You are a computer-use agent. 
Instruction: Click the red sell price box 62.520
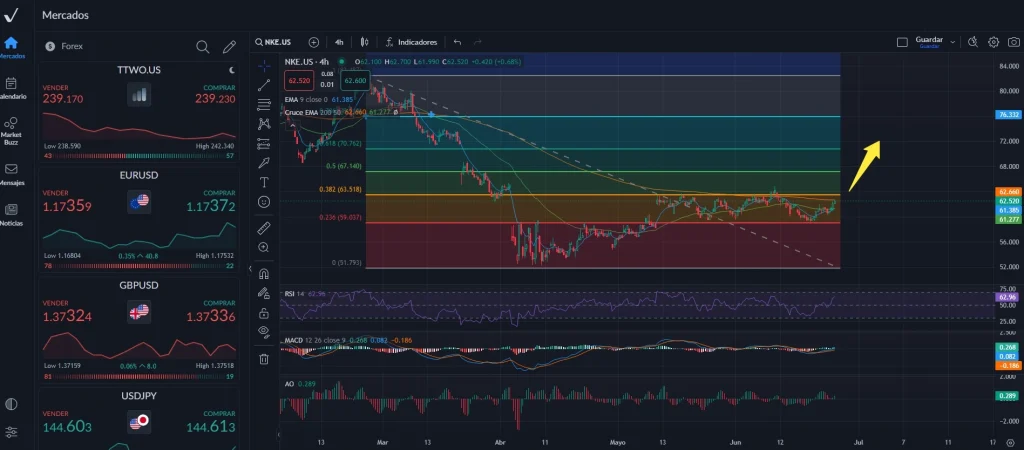(299, 80)
